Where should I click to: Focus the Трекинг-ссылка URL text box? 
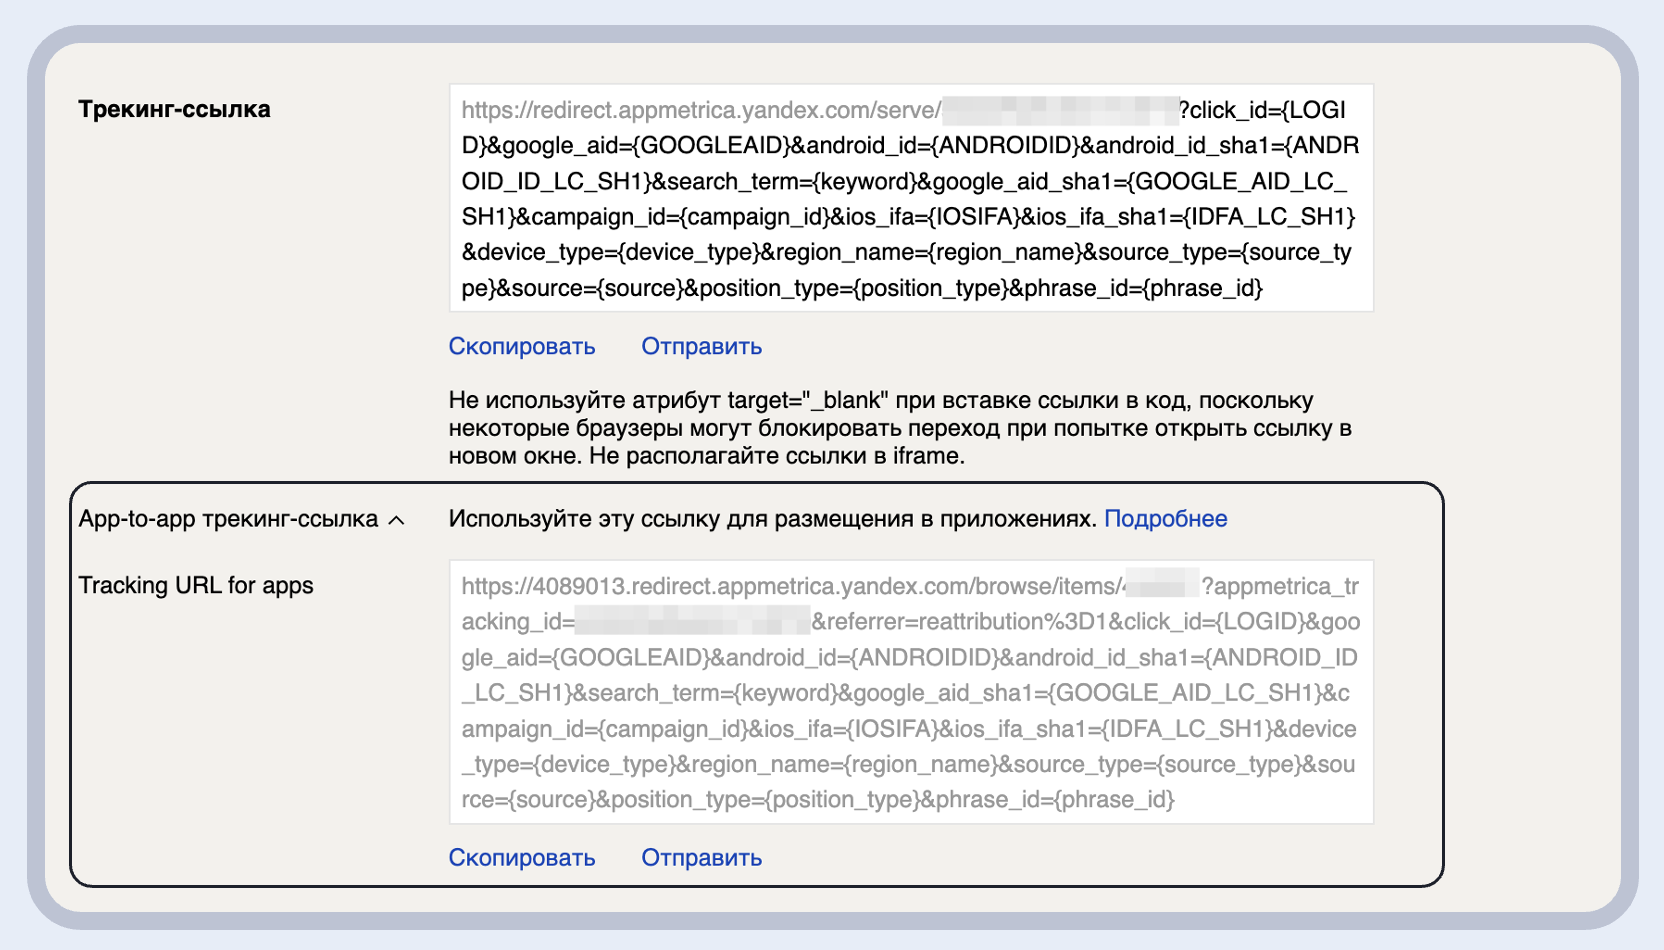click(x=910, y=199)
